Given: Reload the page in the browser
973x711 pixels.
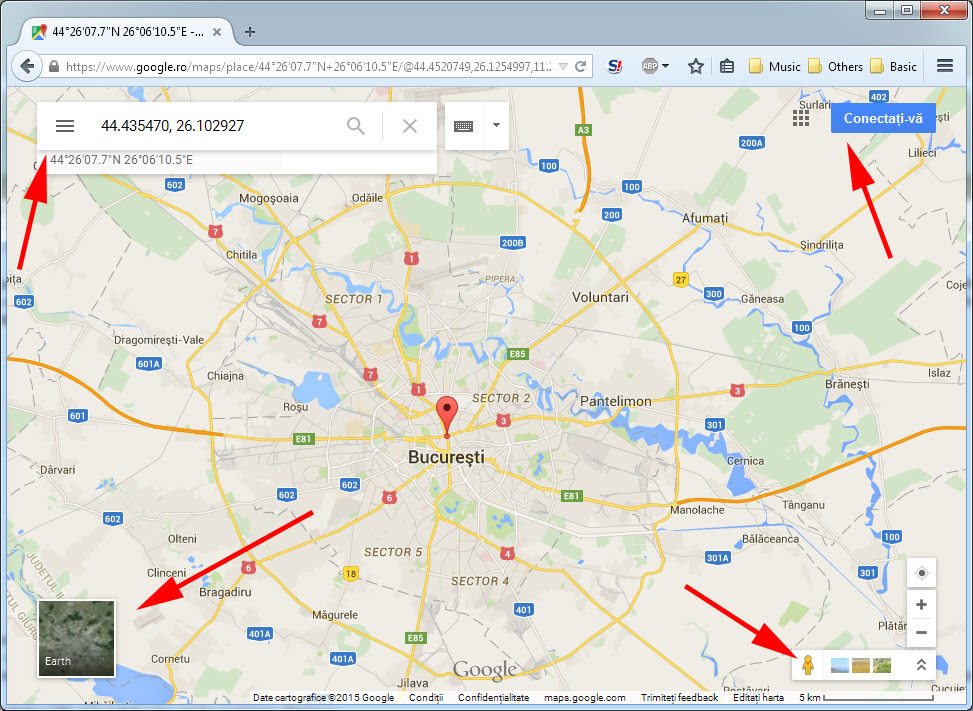Looking at the screenshot, I should pos(581,66).
